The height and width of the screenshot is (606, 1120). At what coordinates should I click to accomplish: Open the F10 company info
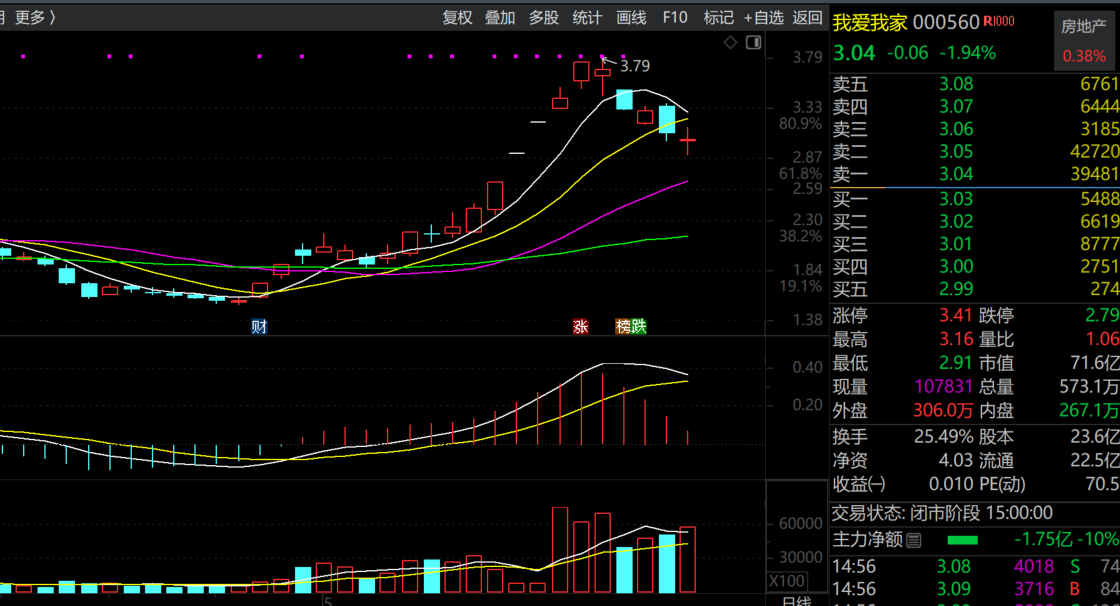pyautogui.click(x=675, y=17)
